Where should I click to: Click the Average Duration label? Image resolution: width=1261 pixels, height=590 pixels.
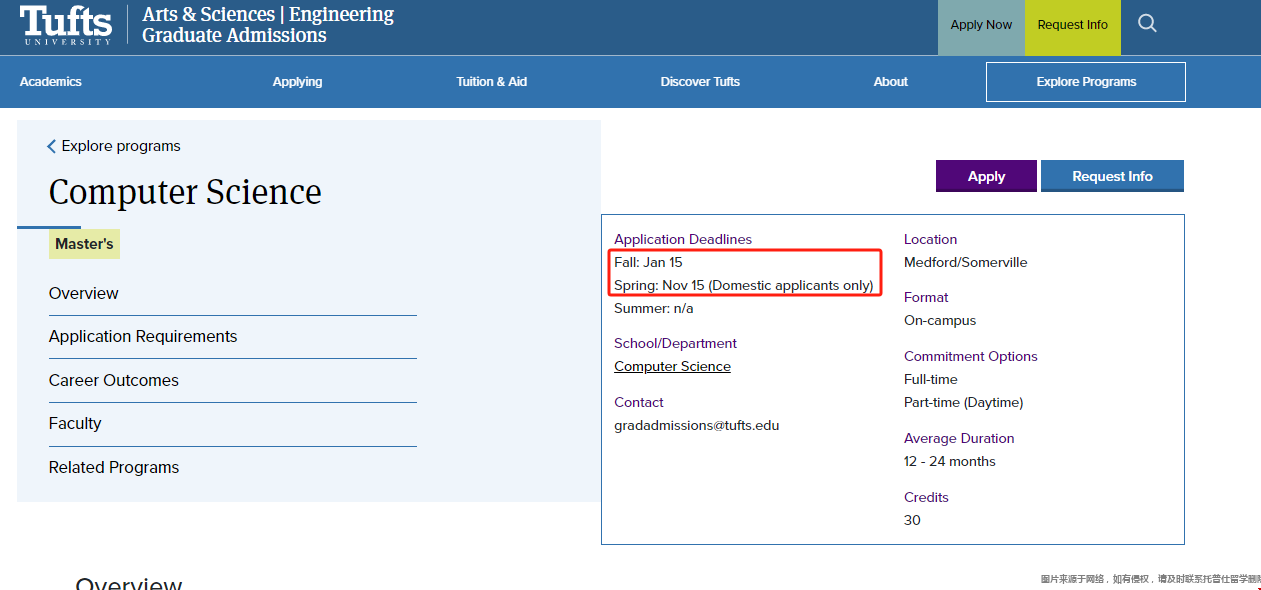point(959,439)
